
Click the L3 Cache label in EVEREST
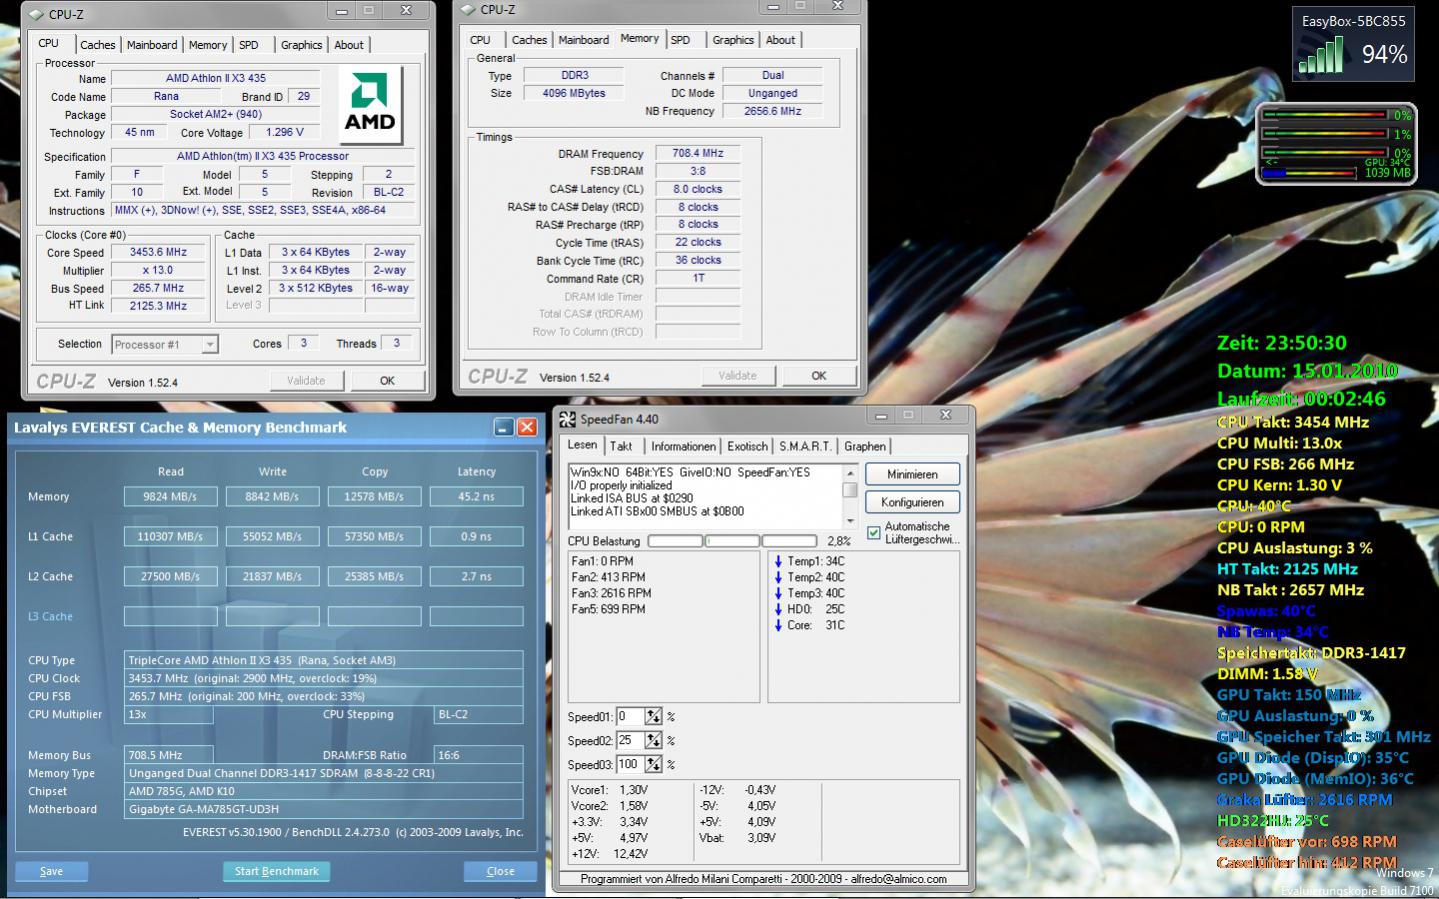pos(50,617)
